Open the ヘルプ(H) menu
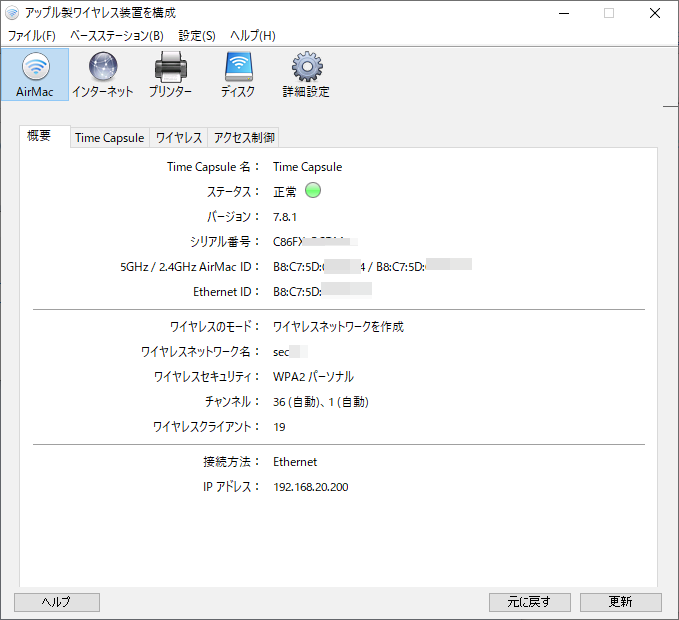679x620 pixels. [x=253, y=36]
